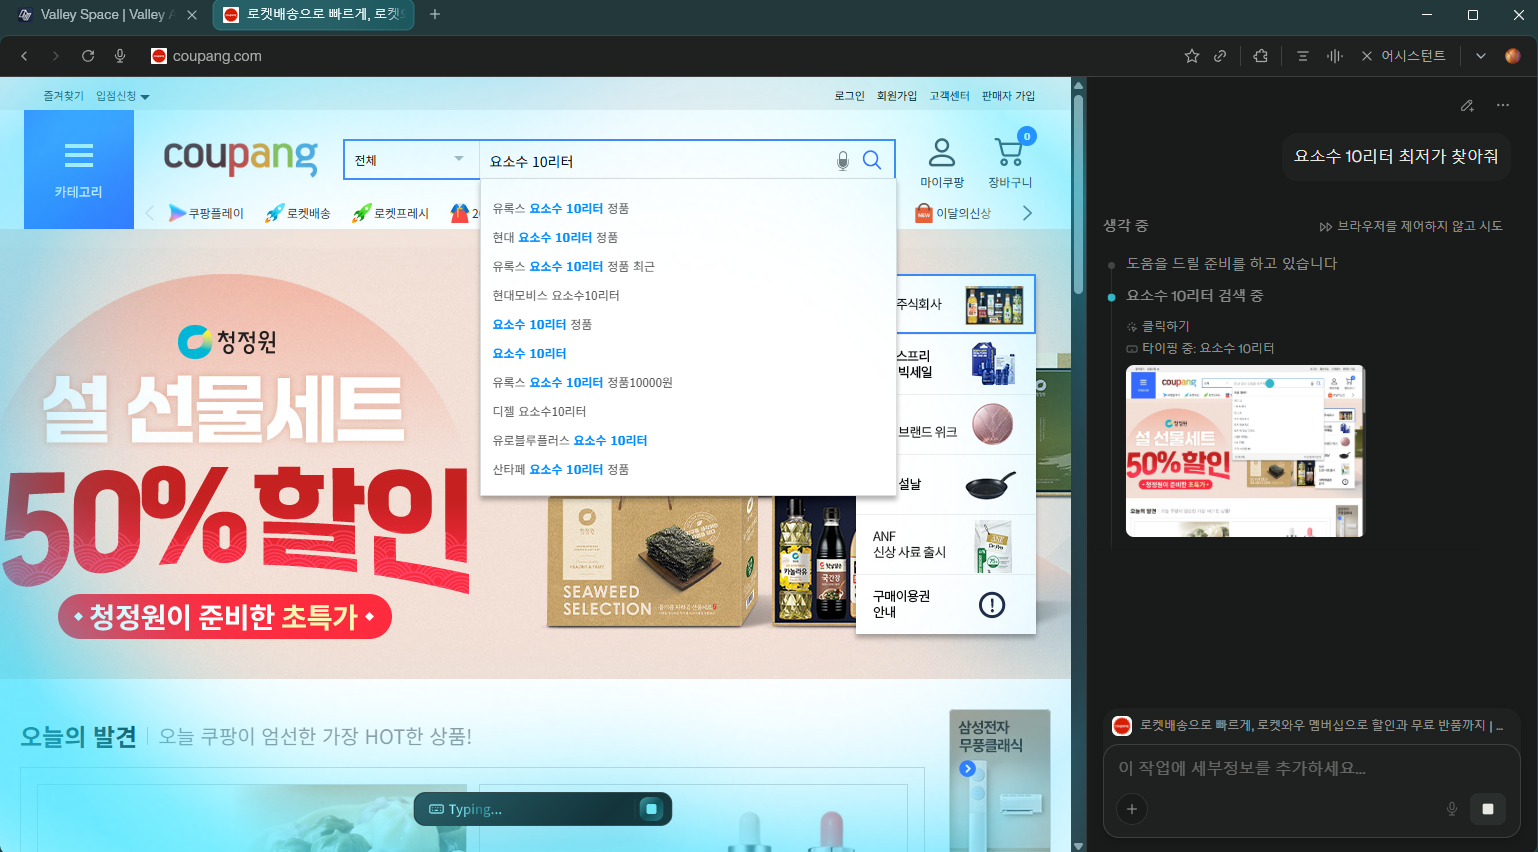Expand the 전체 category dropdown
The height and width of the screenshot is (852, 1538).
[x=410, y=160]
